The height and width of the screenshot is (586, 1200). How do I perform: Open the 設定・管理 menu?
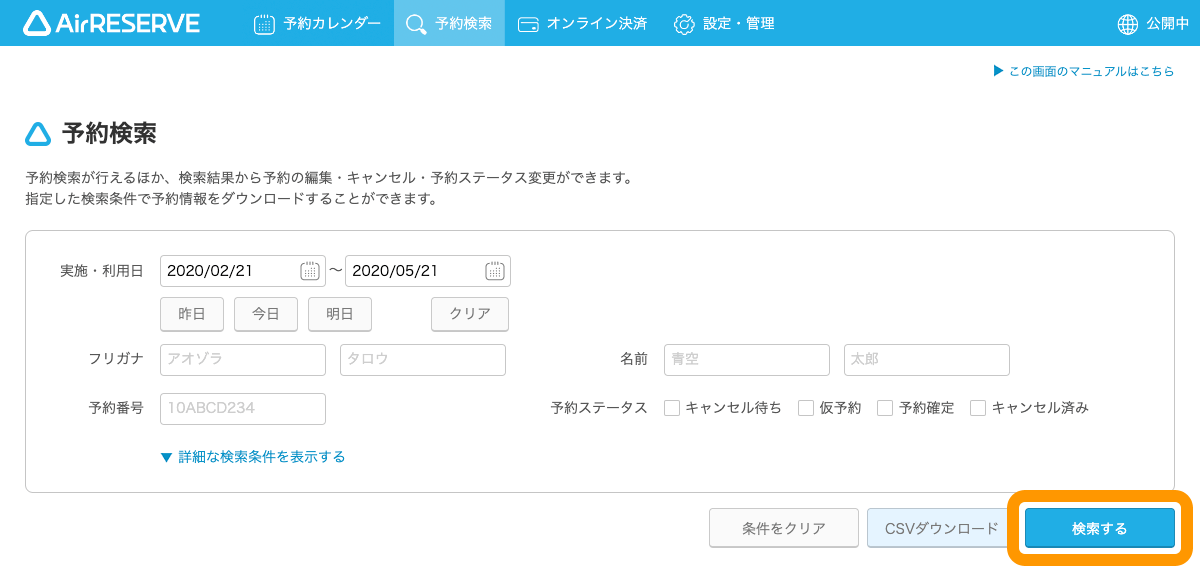(x=724, y=23)
